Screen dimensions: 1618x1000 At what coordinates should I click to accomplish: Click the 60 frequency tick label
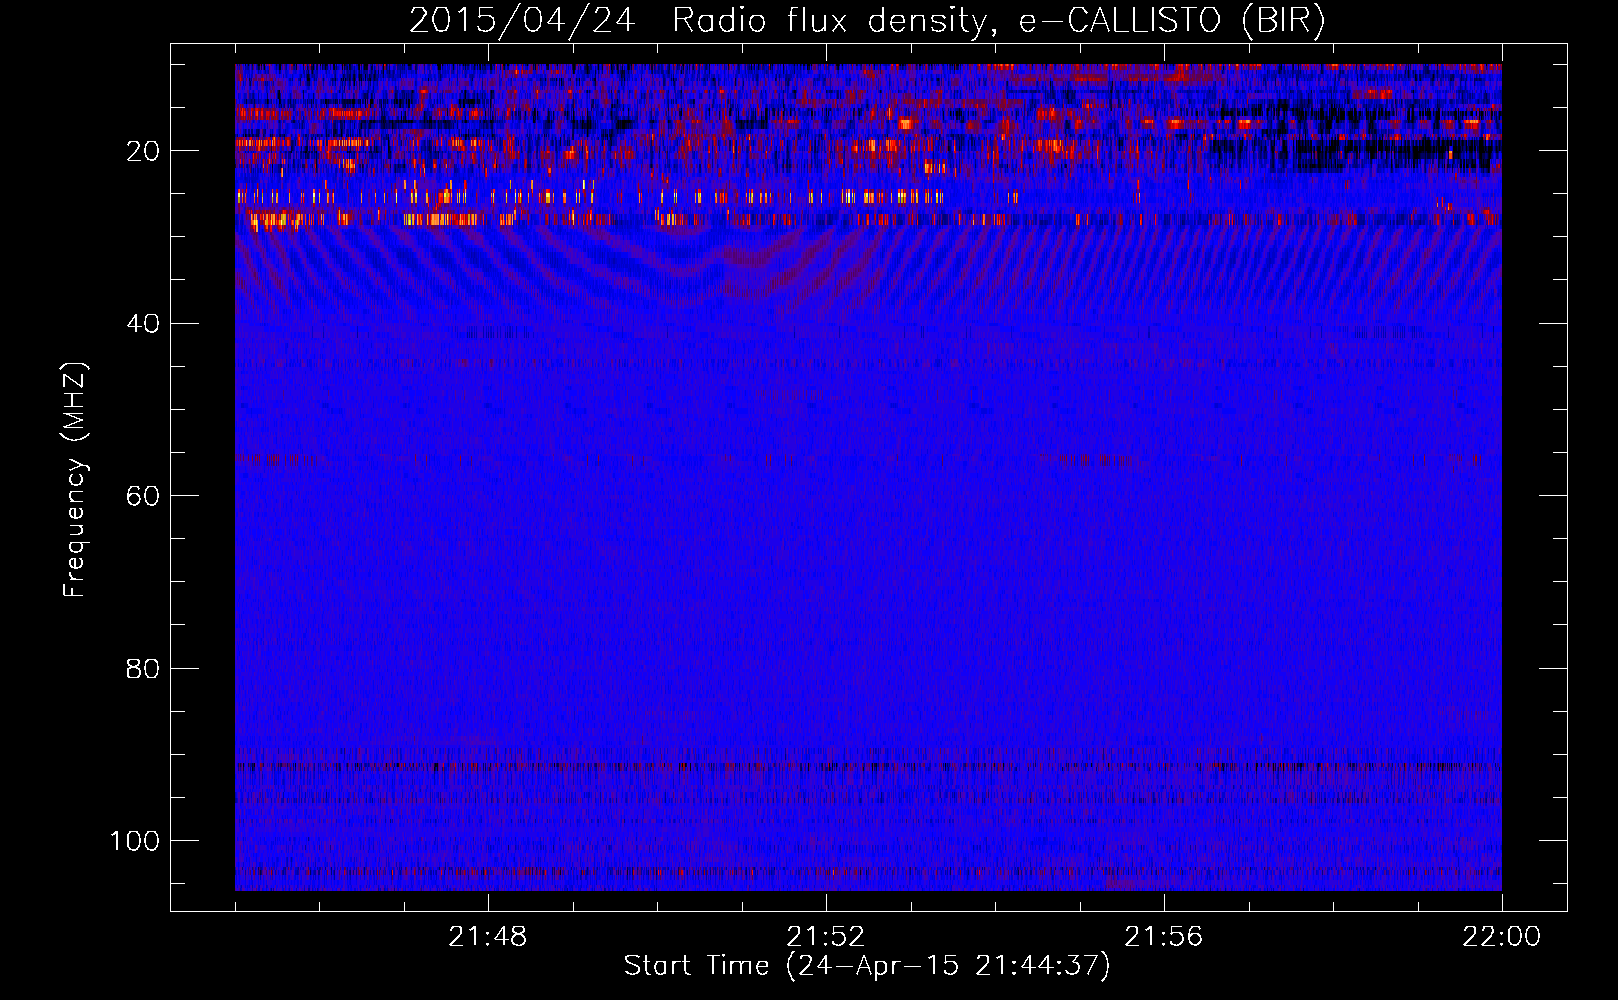point(144,496)
